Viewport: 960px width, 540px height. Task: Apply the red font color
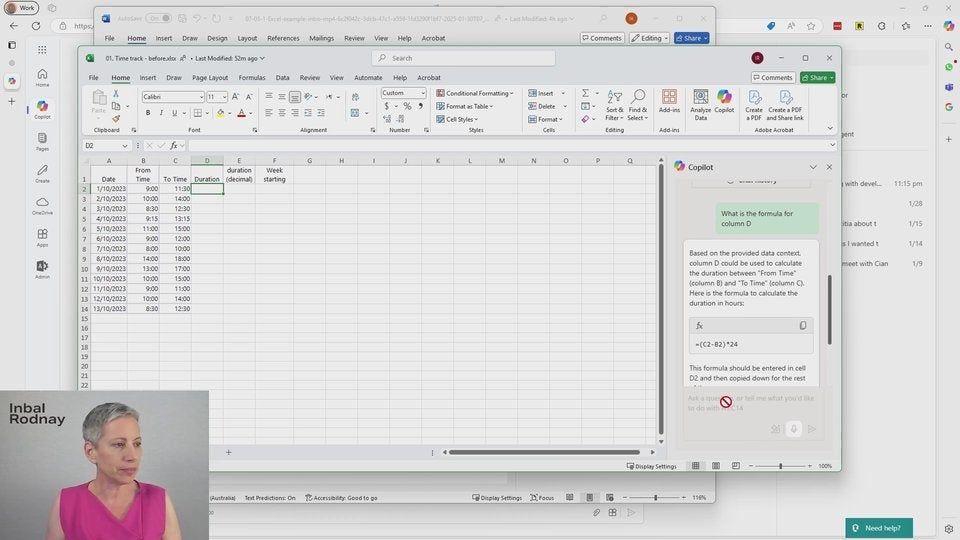[x=241, y=113]
